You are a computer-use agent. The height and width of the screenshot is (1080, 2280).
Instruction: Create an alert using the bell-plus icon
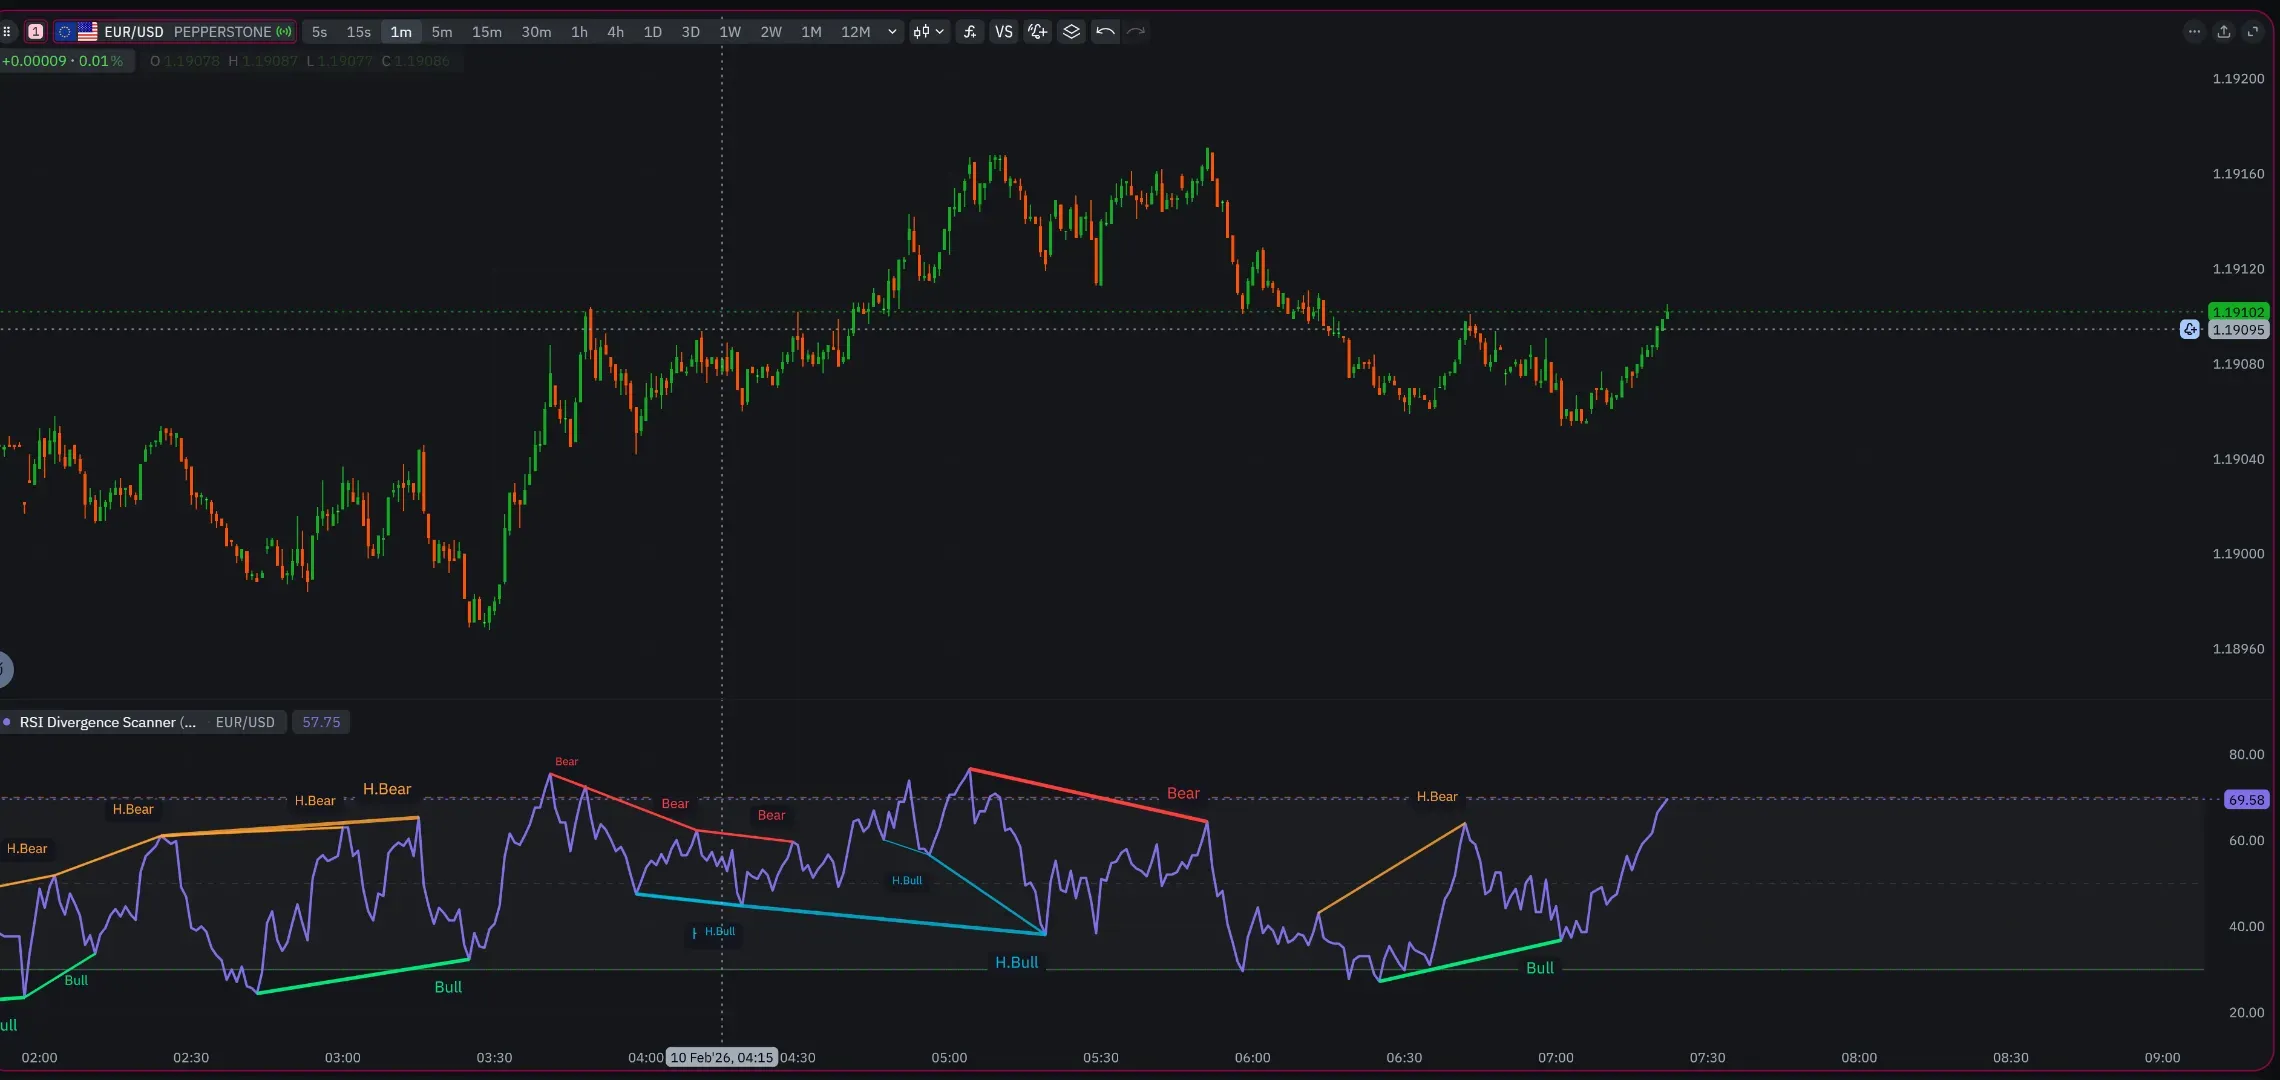1037,31
